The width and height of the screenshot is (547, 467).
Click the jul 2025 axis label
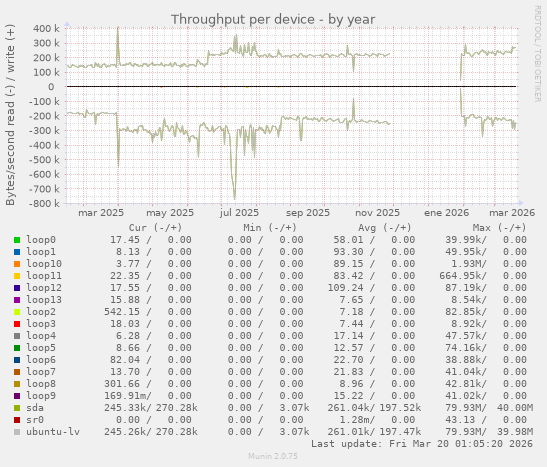(x=239, y=213)
